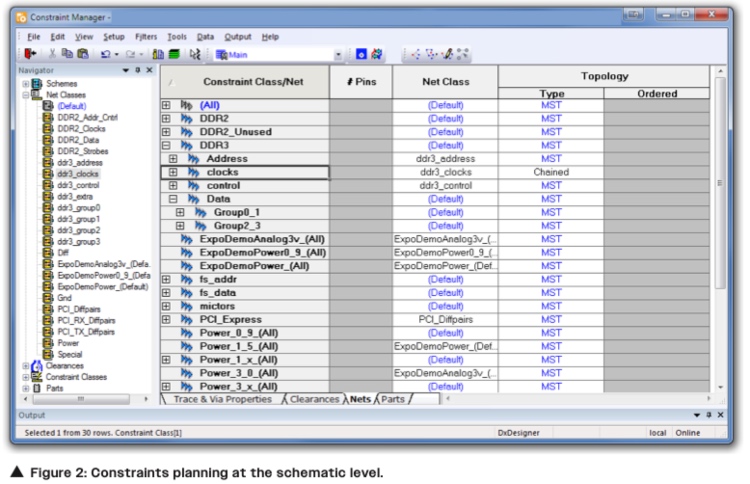This screenshot has width=750, height=484.
Task: Open the File menu
Action: (33, 37)
